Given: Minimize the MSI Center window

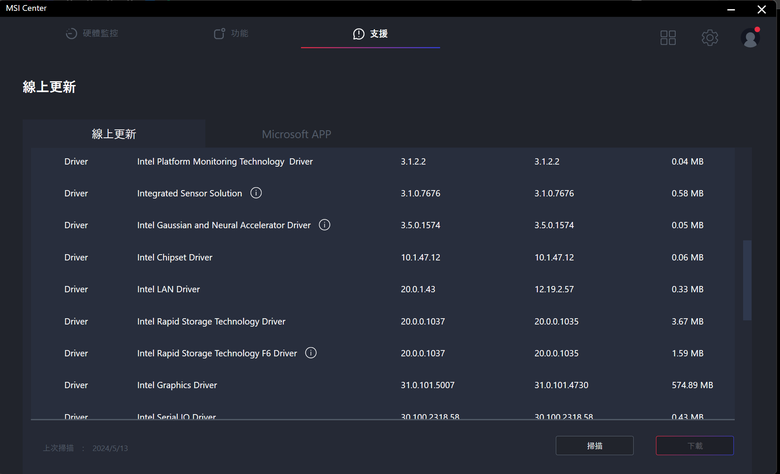Looking at the screenshot, I should click(x=731, y=9).
